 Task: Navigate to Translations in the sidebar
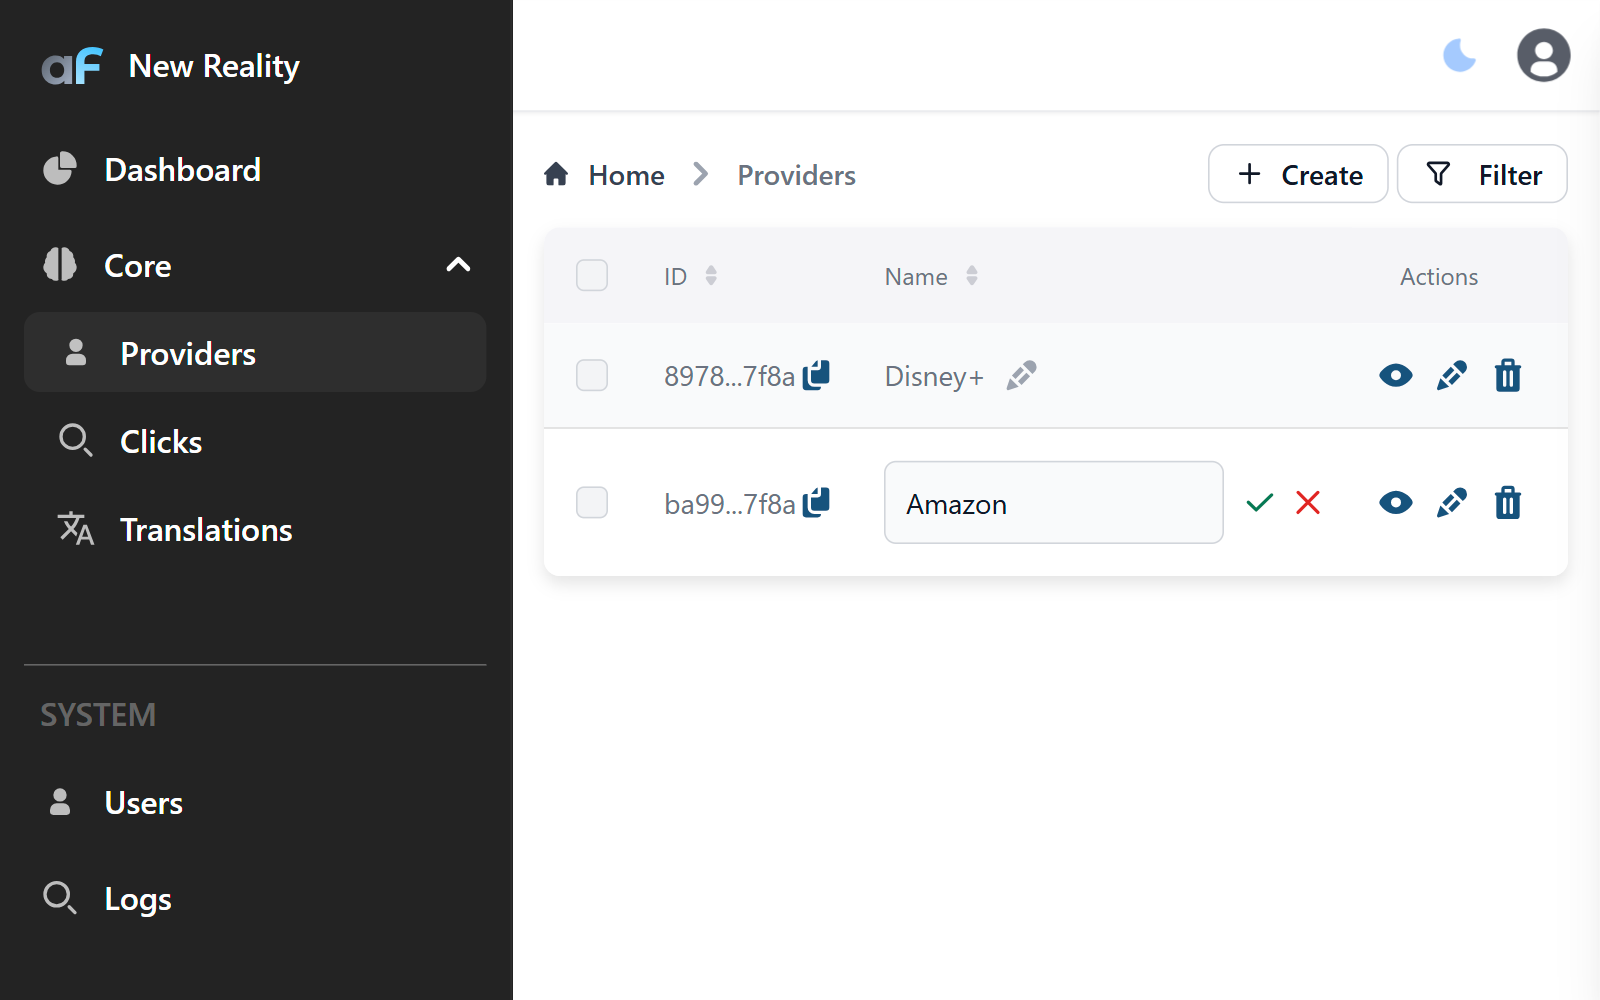tap(206, 530)
